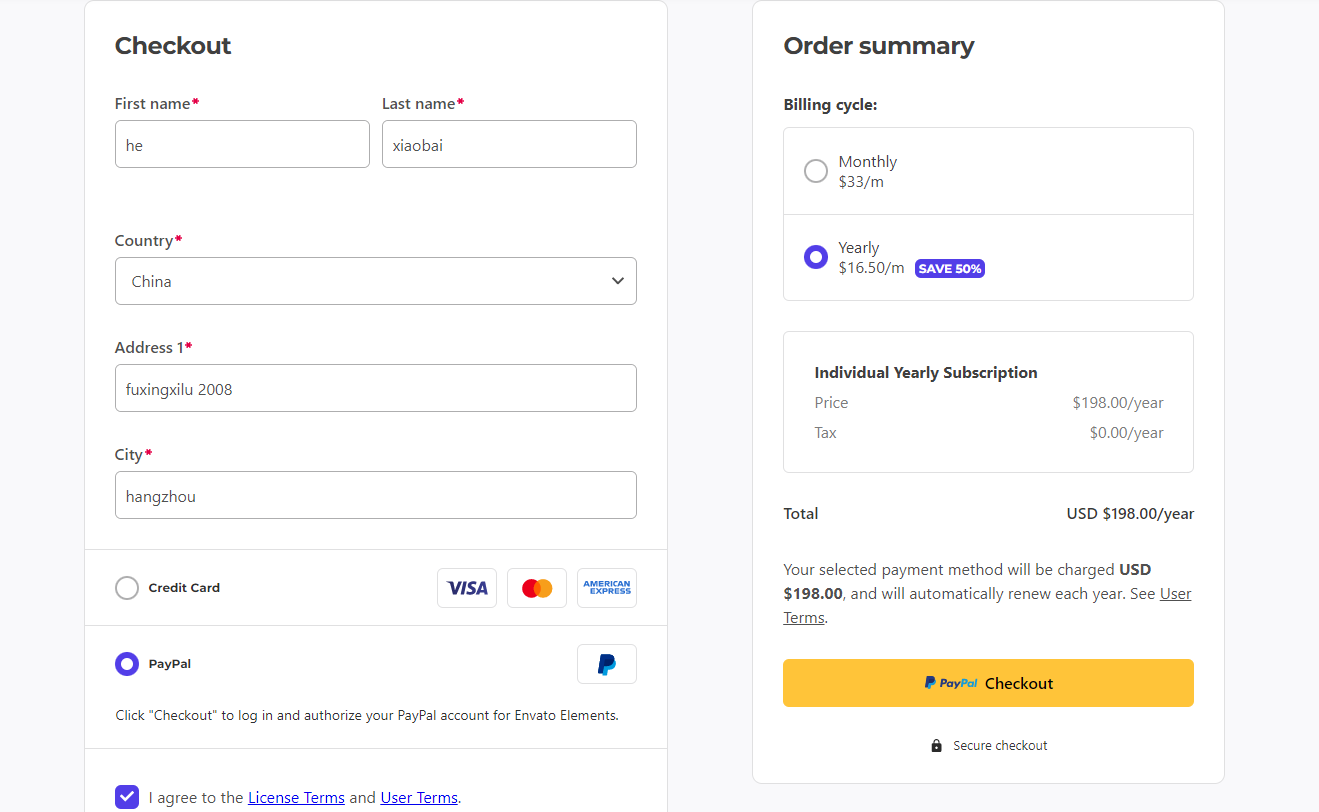The image size is (1319, 812).
Task: Open the License Terms link
Action: (x=296, y=798)
